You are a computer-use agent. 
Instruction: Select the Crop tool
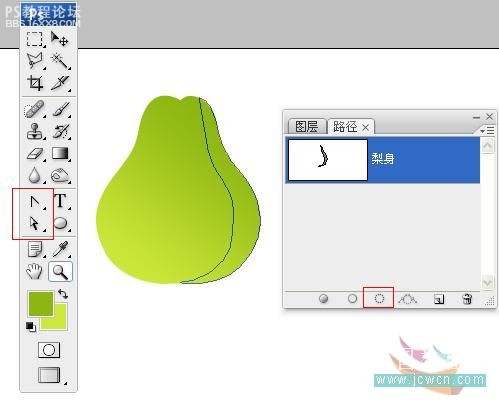click(35, 83)
